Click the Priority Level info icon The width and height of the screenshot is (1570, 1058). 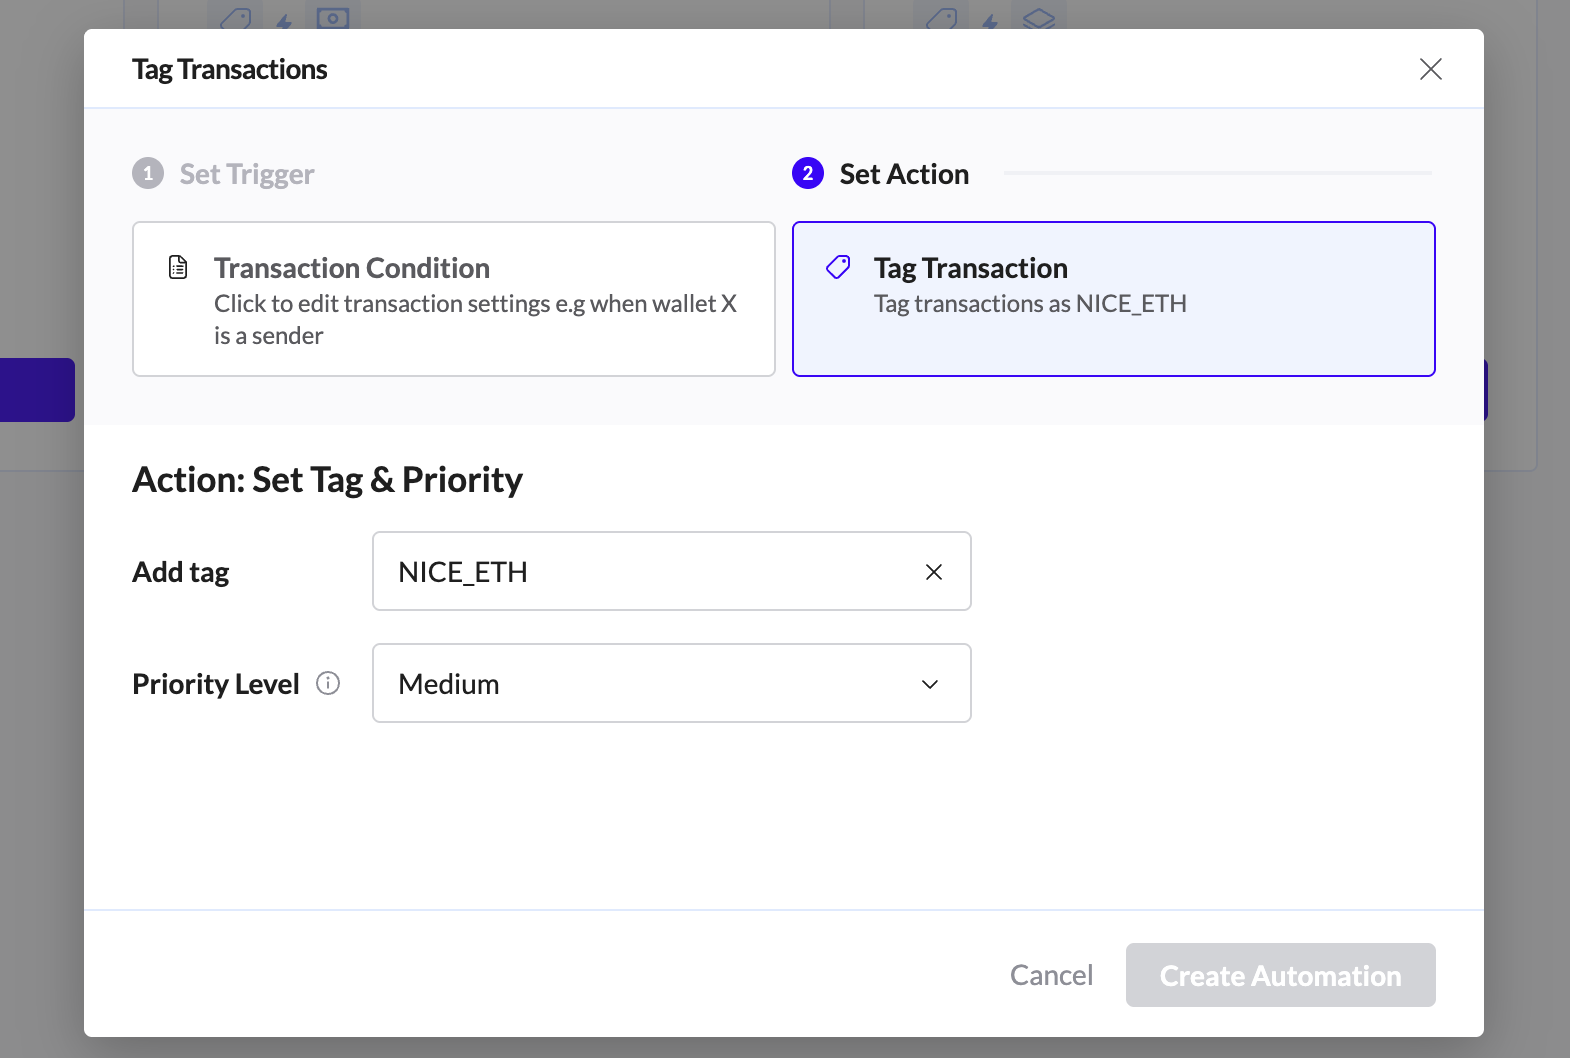(x=328, y=683)
